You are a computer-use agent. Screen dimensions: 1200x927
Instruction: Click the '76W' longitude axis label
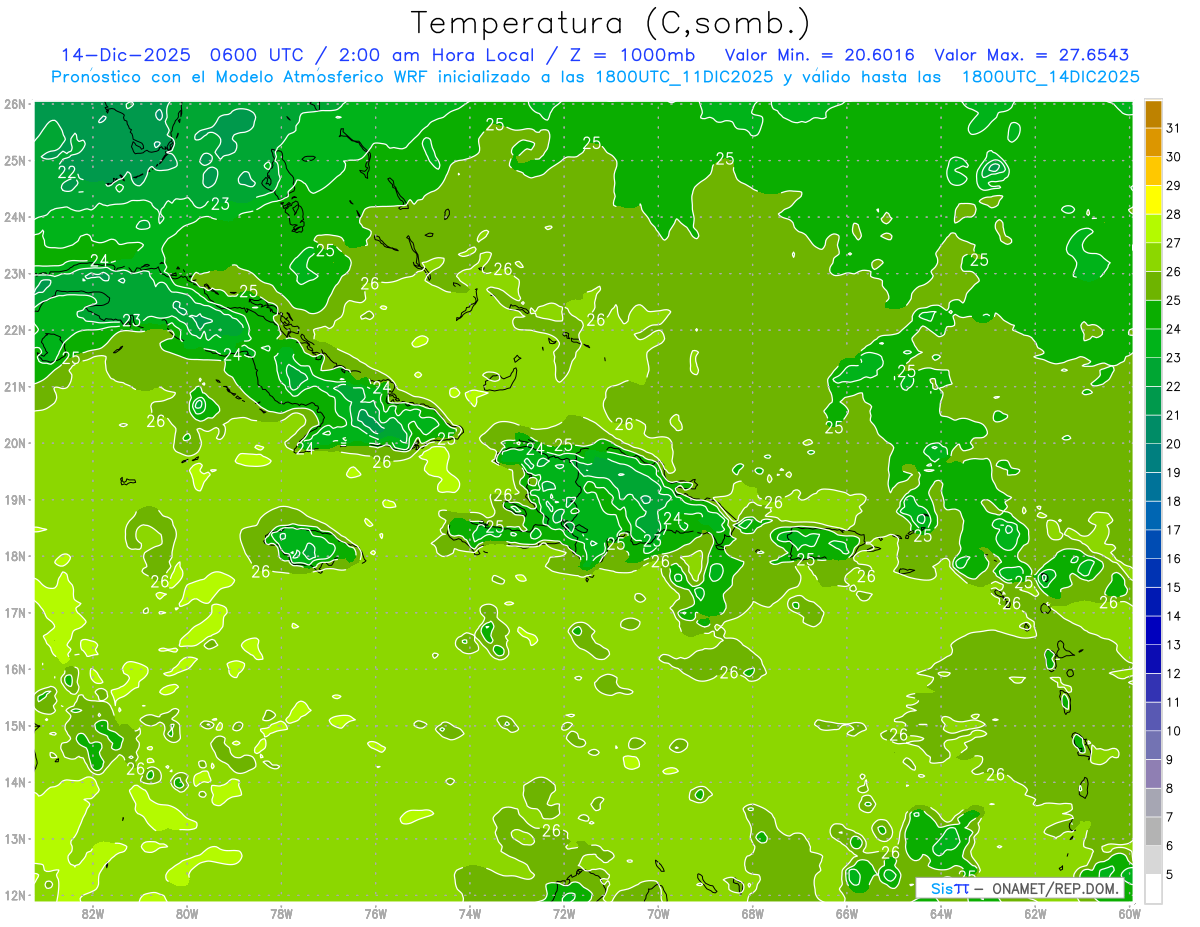pyautogui.click(x=375, y=913)
